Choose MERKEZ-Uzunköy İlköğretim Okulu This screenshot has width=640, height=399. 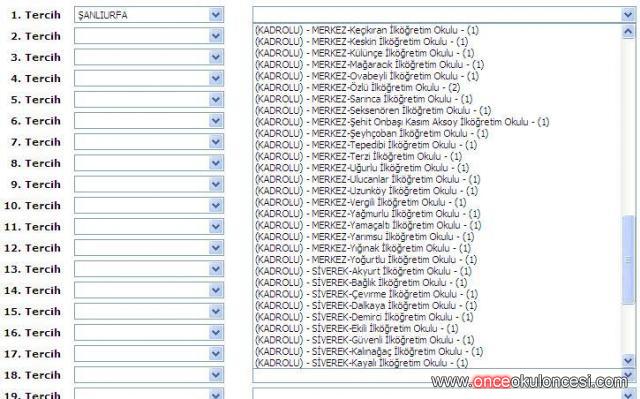pos(366,191)
